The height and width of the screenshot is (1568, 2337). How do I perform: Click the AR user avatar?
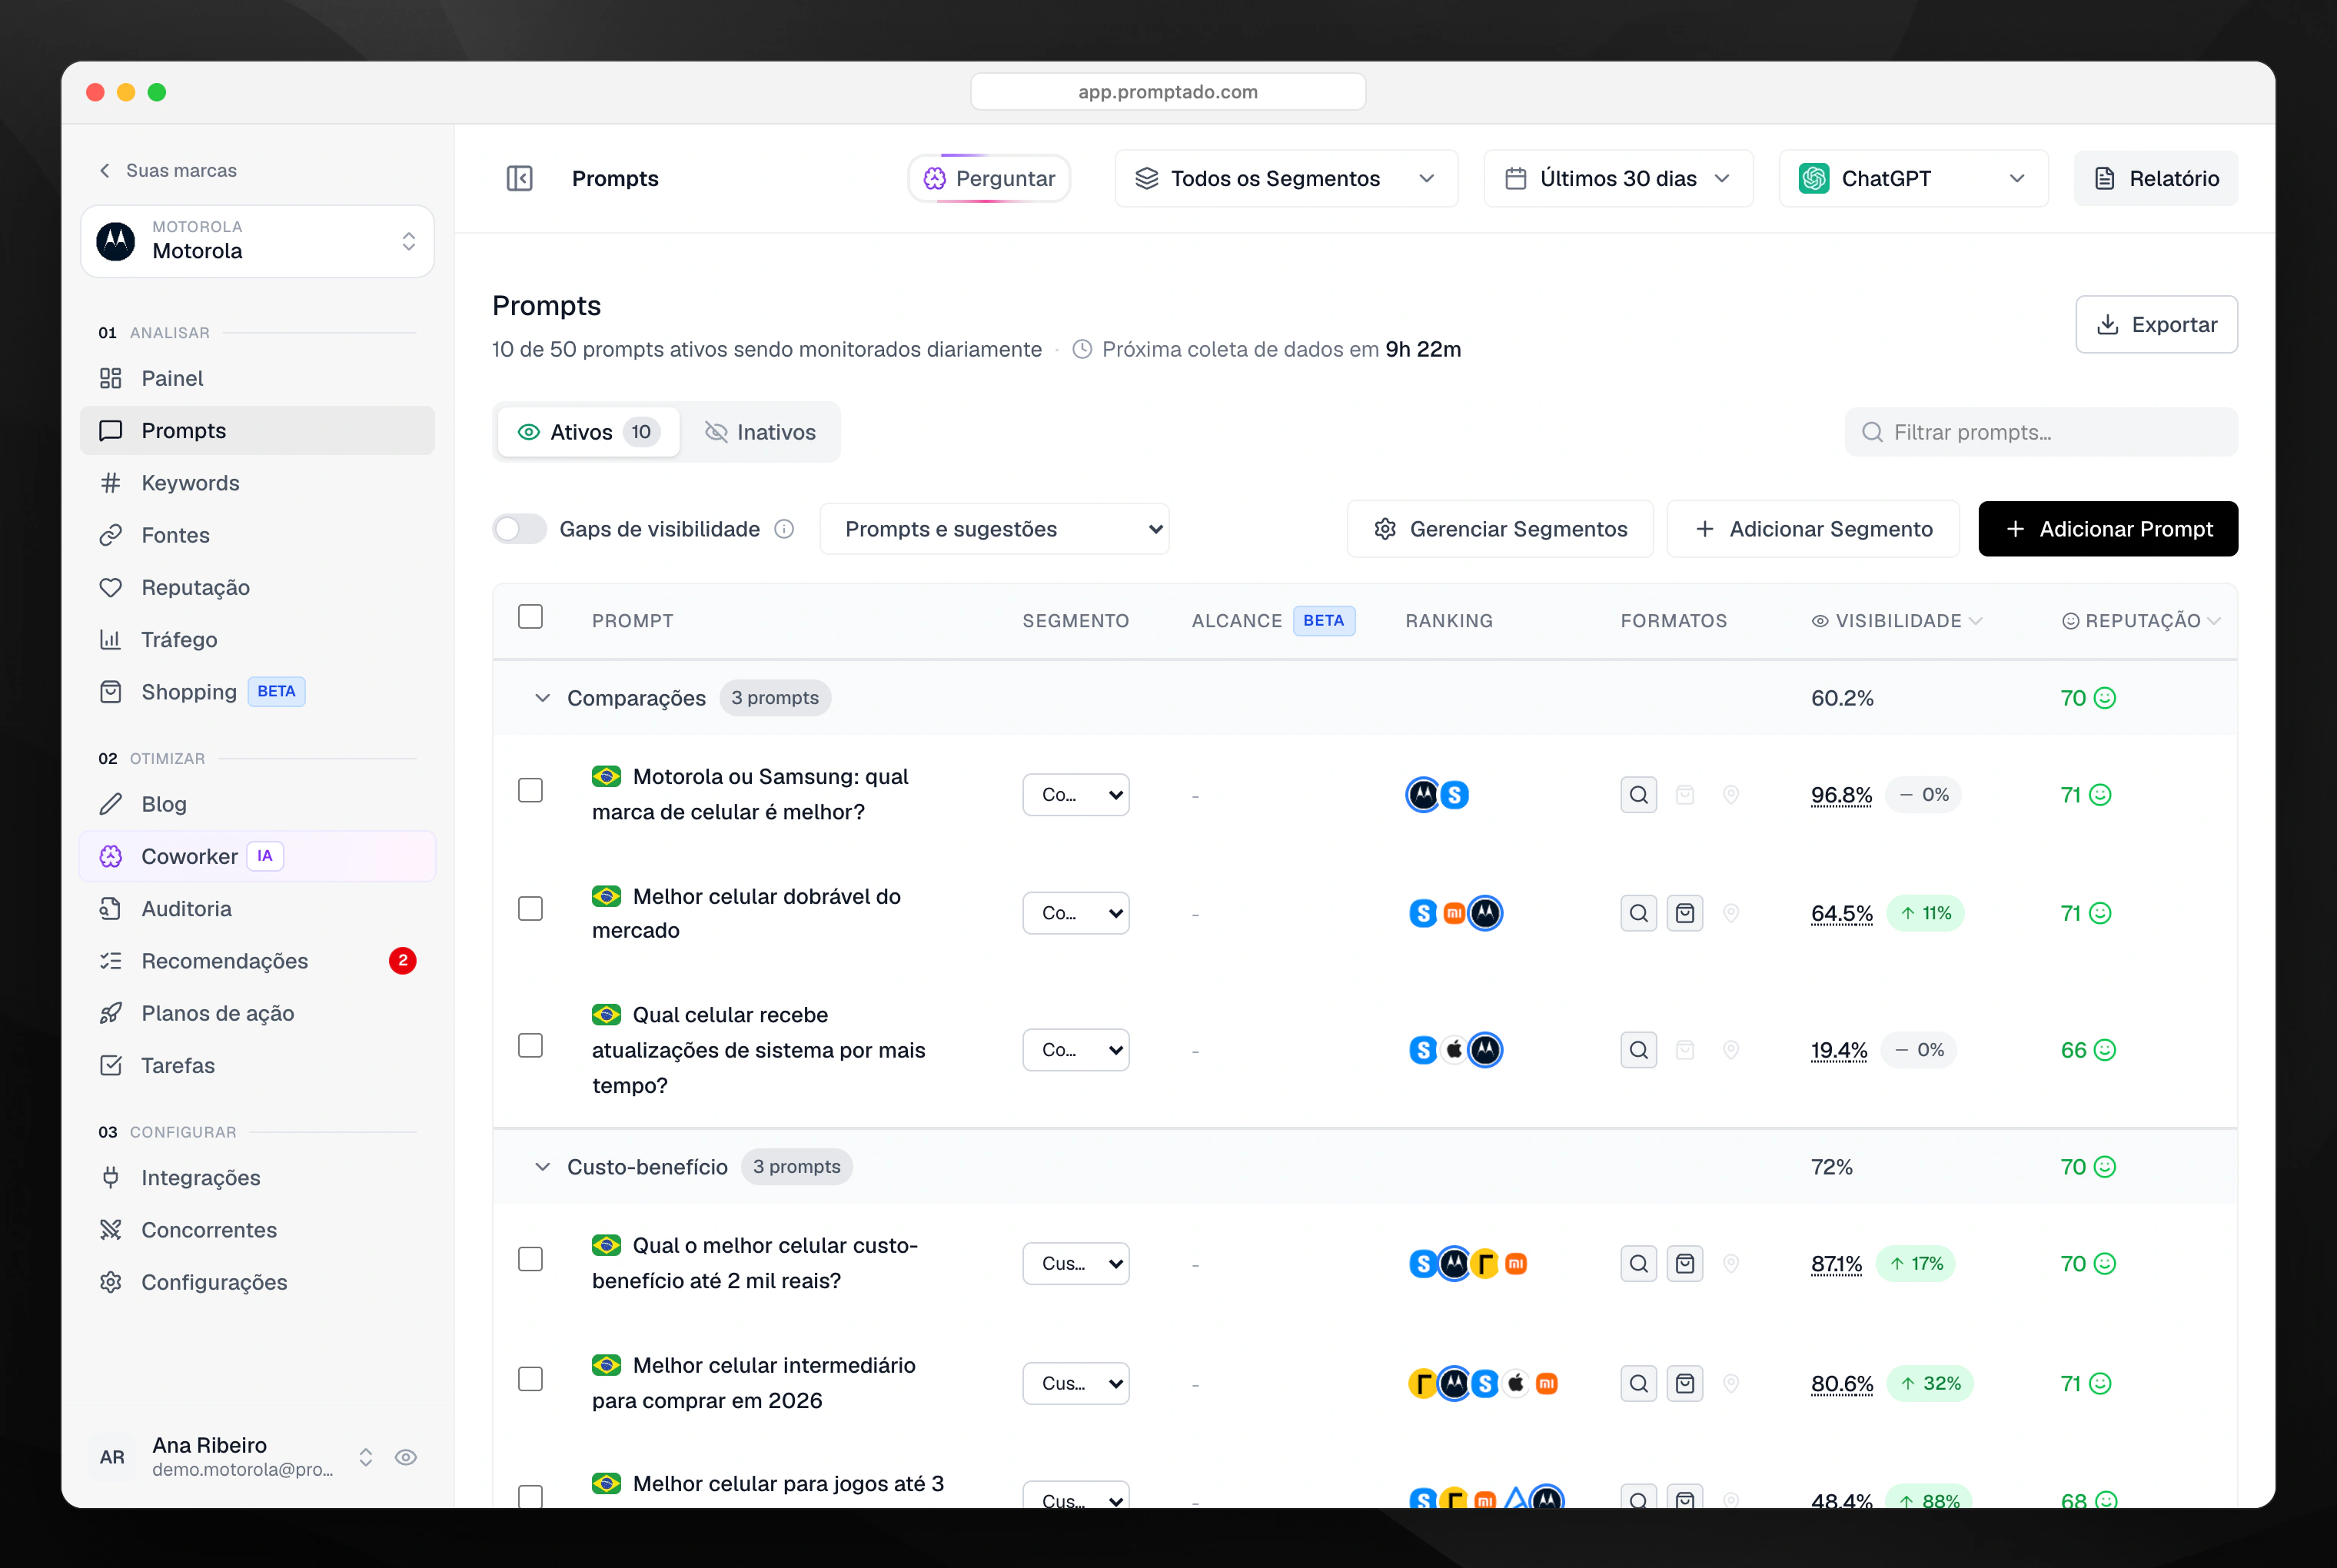[x=112, y=1457]
